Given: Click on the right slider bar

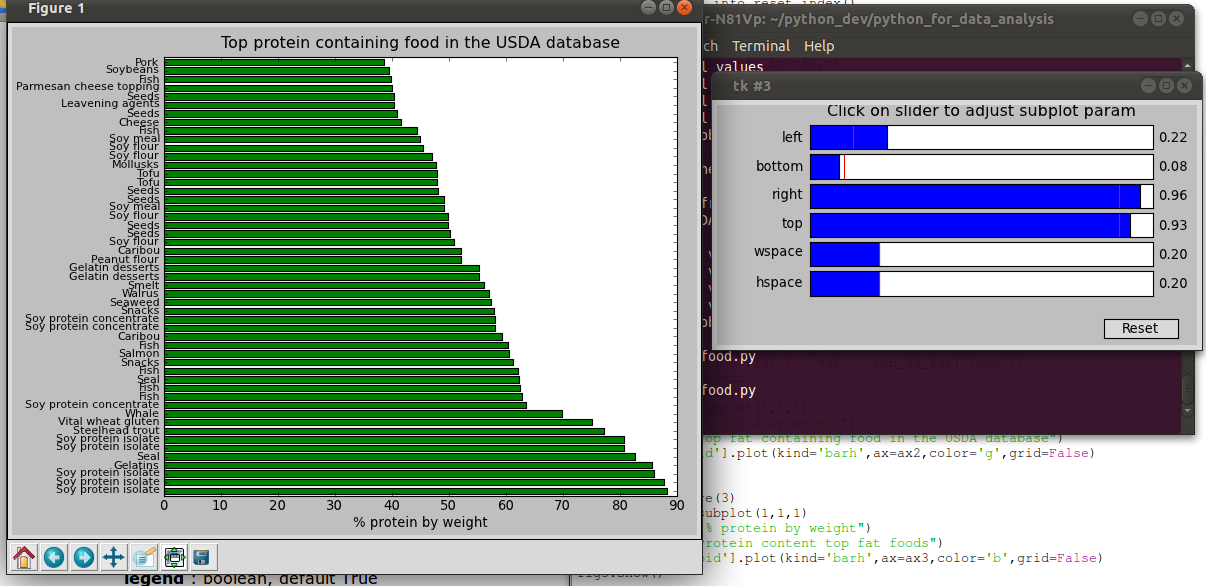Looking at the screenshot, I should pyautogui.click(x=981, y=196).
